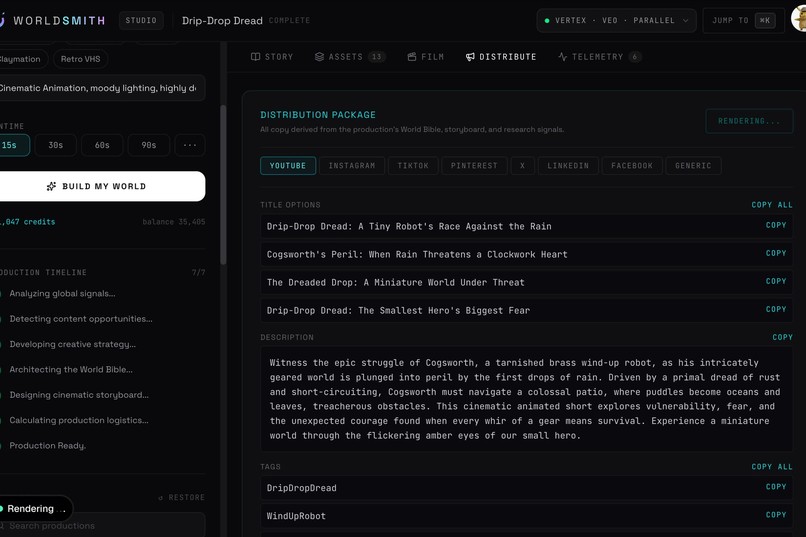806x537 pixels.
Task: Click the Rendering status pill
Action: click(x=35, y=509)
